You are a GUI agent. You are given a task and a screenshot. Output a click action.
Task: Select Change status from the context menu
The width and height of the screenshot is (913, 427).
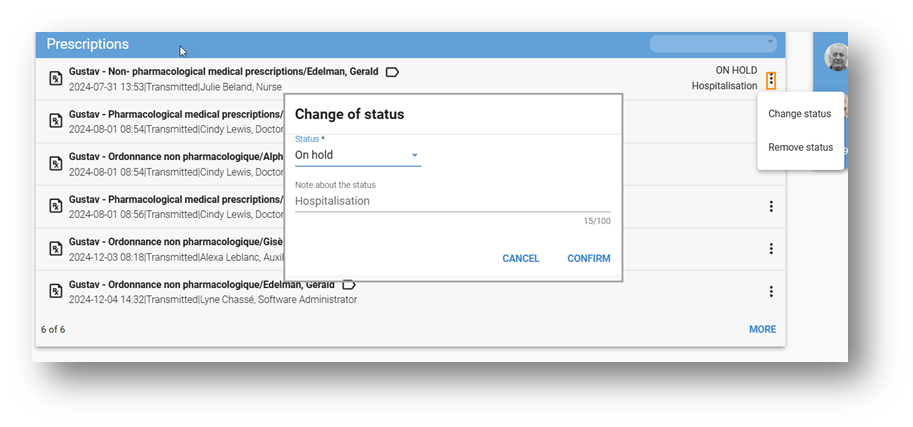click(x=799, y=114)
